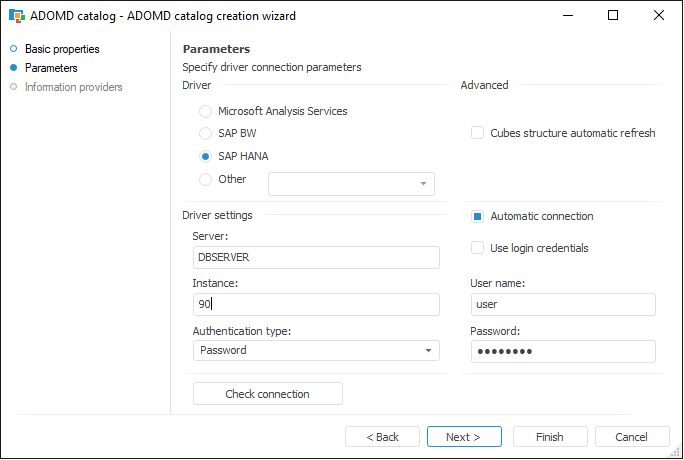Click the ADOMD catalog app icon

pyautogui.click(x=16, y=16)
